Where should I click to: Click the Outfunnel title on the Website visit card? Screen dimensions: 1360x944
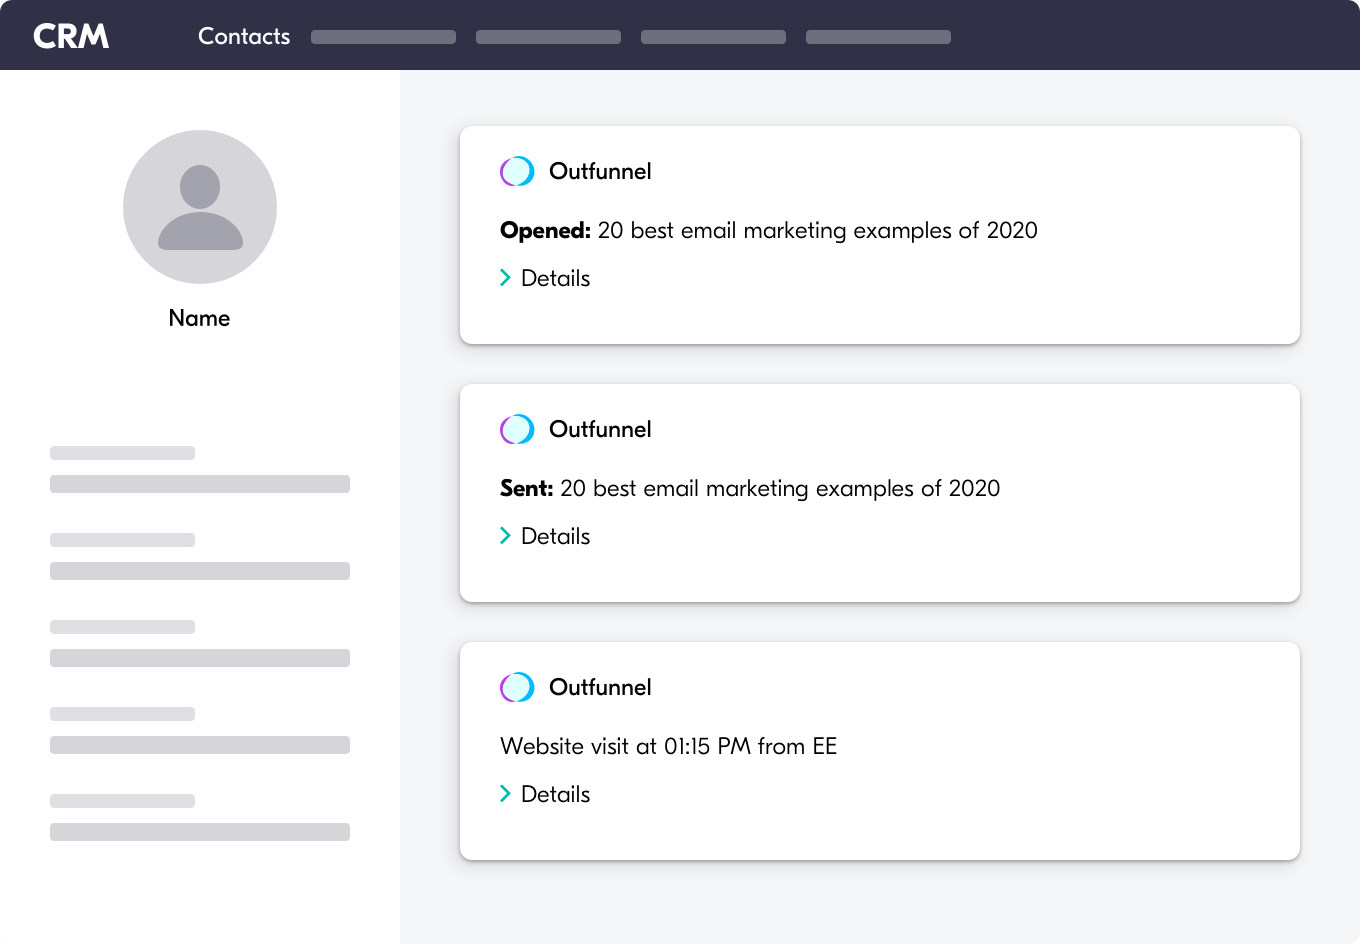(x=600, y=688)
